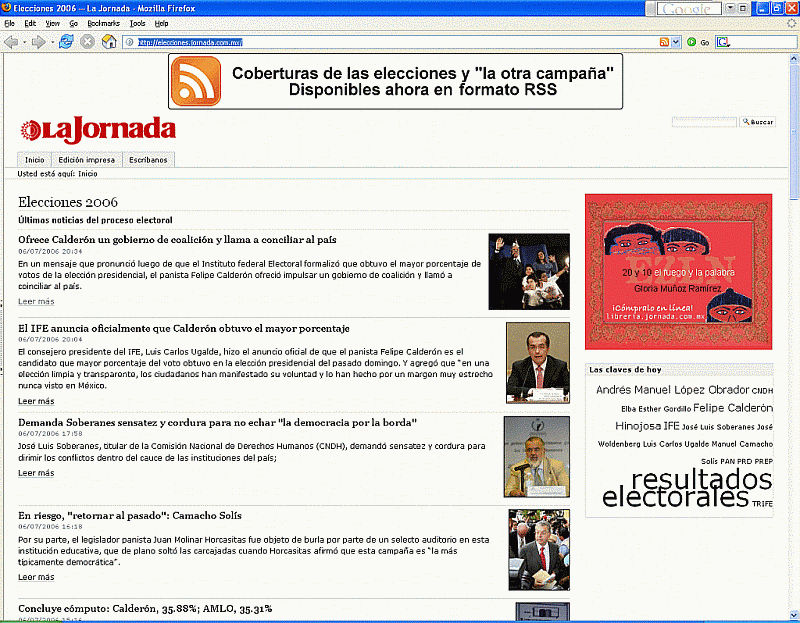Click the Soberanes photo thumbnail
The width and height of the screenshot is (800, 623).
tap(537, 457)
